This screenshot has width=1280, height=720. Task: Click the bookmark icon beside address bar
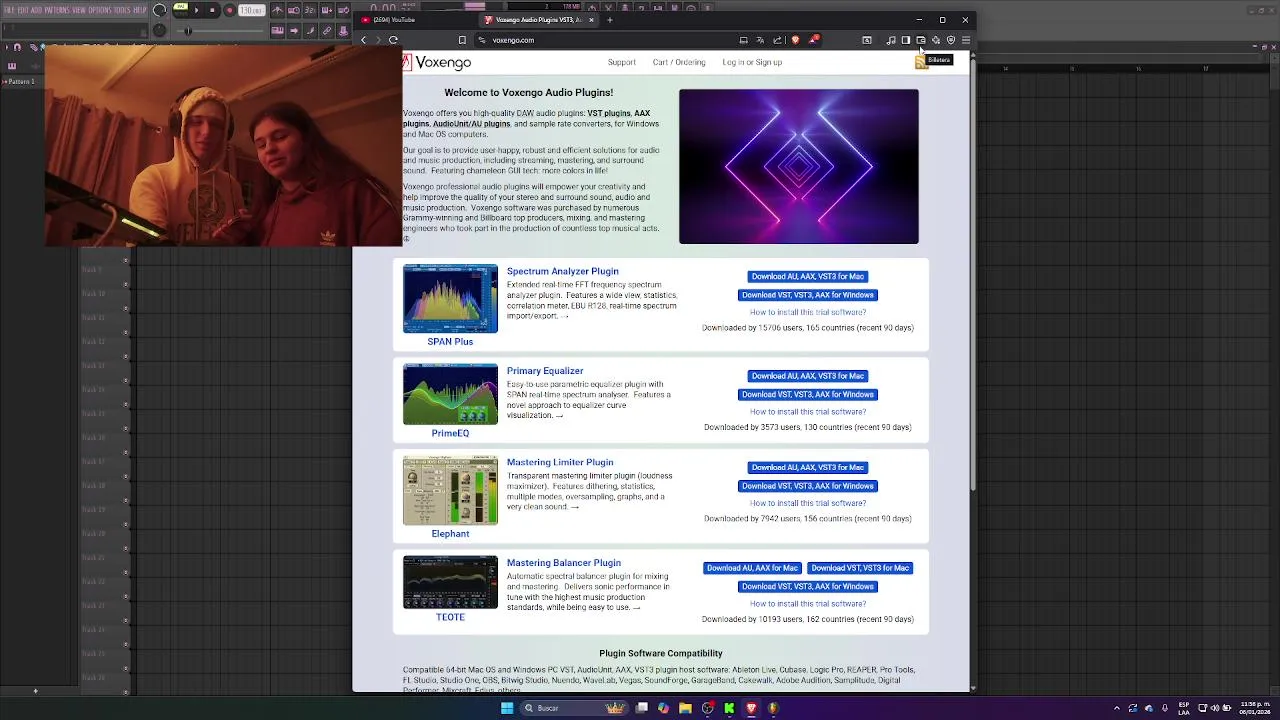click(x=462, y=40)
